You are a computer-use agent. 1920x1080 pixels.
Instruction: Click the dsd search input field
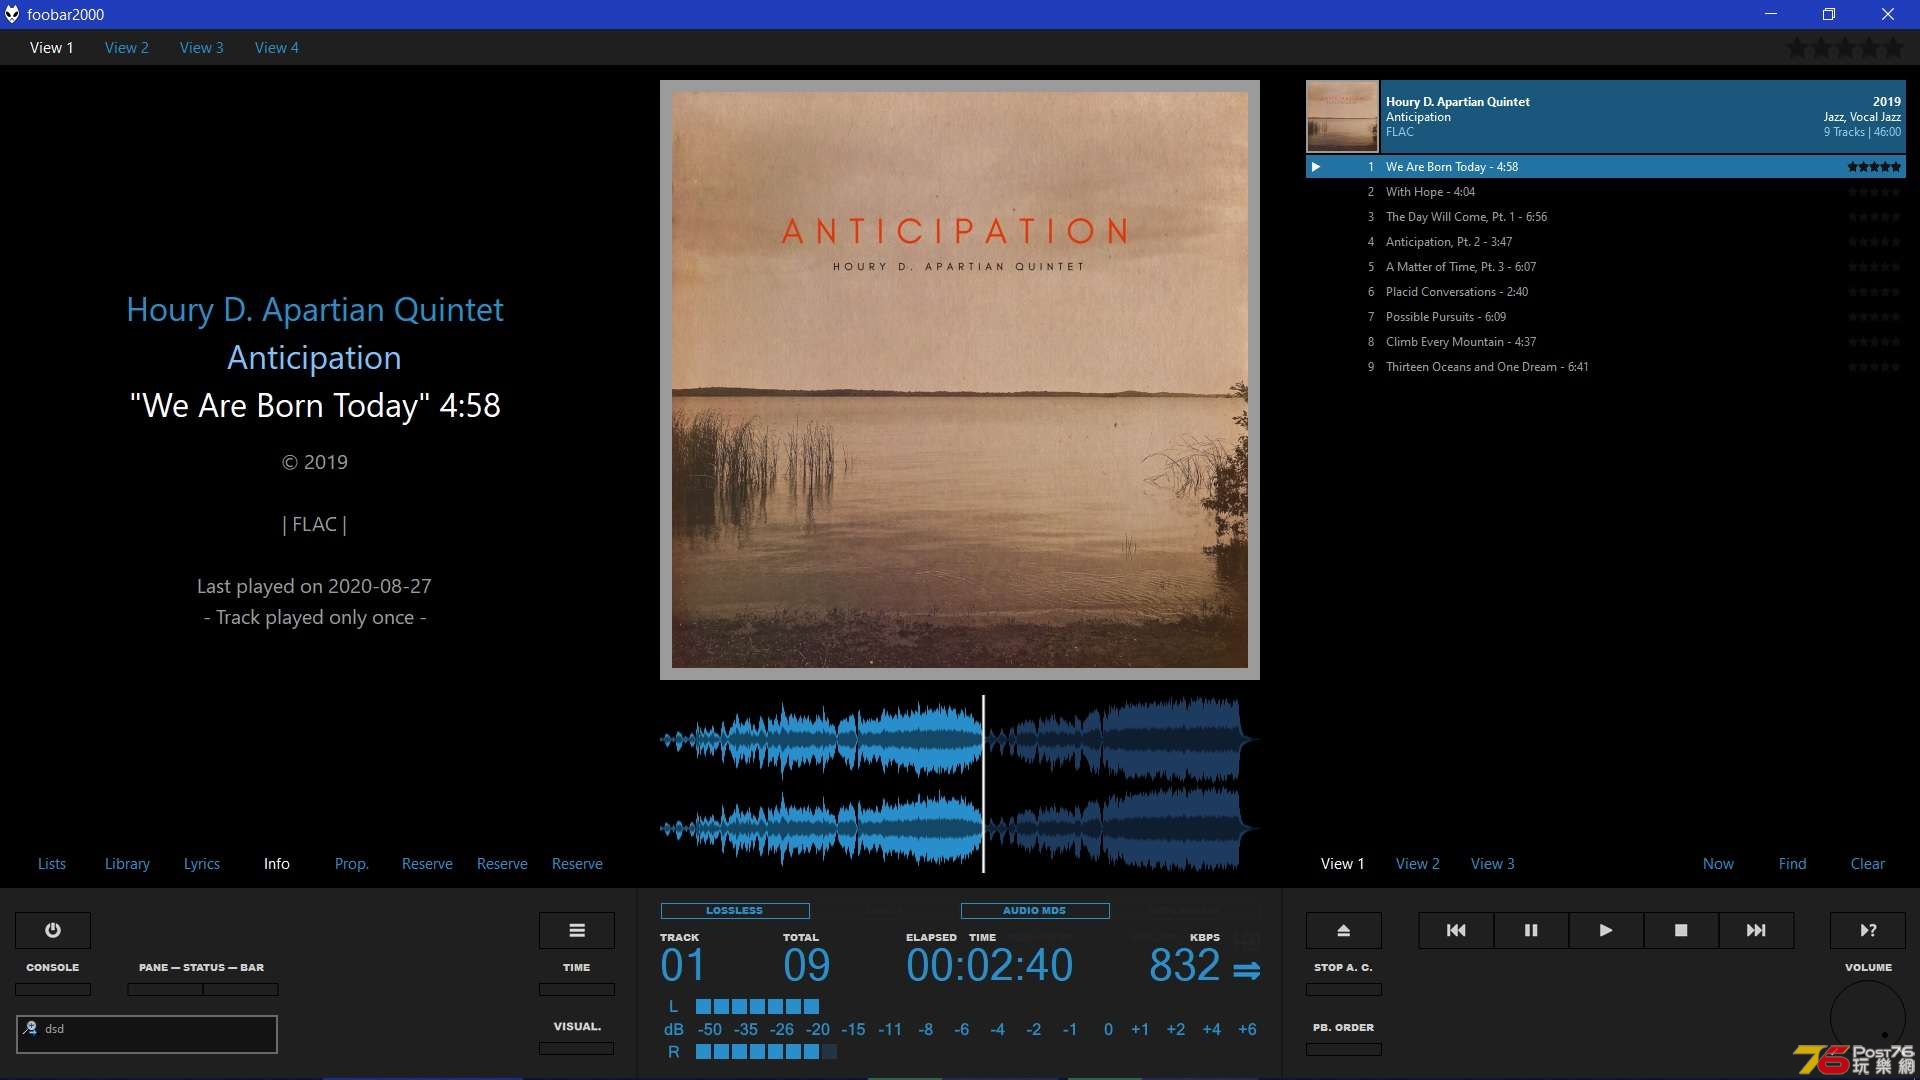(147, 1034)
